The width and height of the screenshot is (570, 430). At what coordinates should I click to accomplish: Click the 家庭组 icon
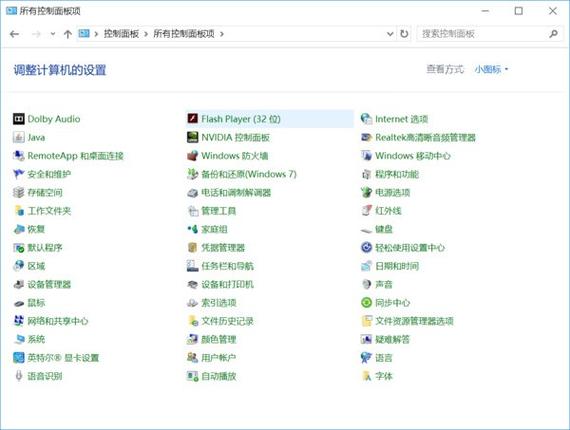pos(192,229)
